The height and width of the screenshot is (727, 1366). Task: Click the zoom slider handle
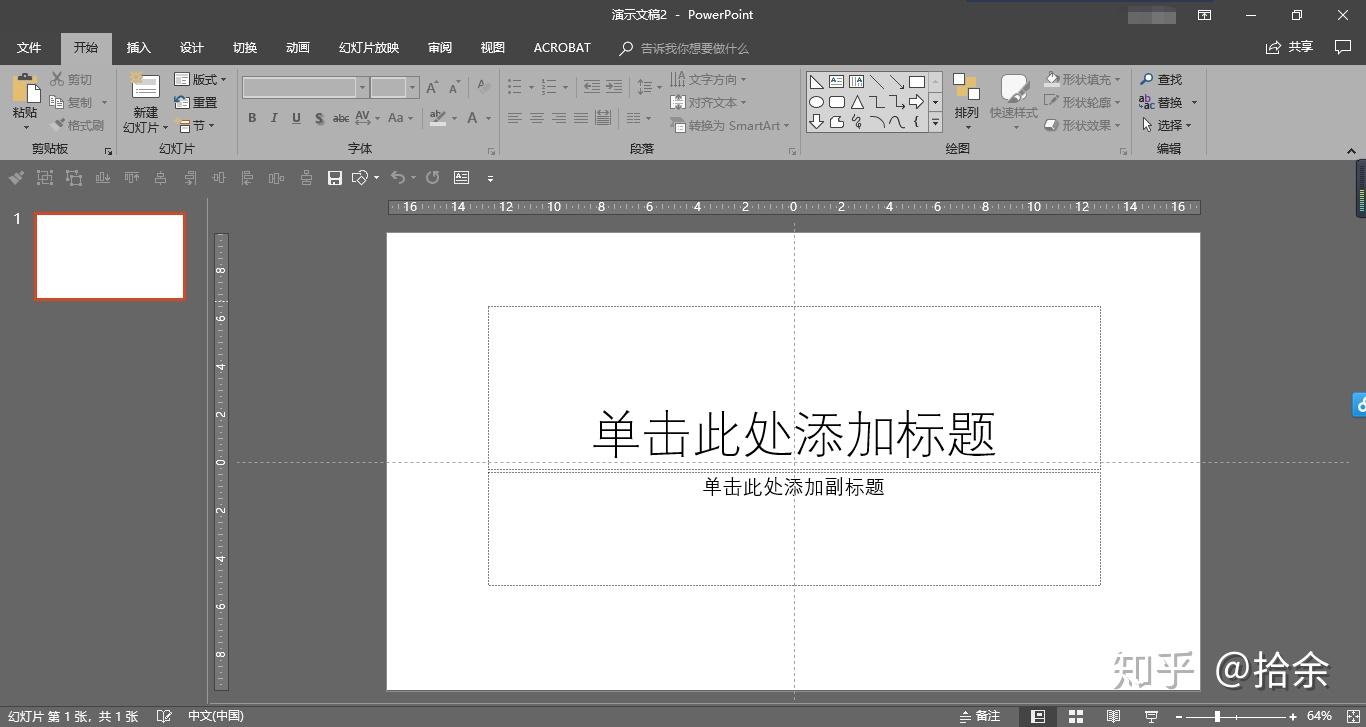pyautogui.click(x=1217, y=716)
